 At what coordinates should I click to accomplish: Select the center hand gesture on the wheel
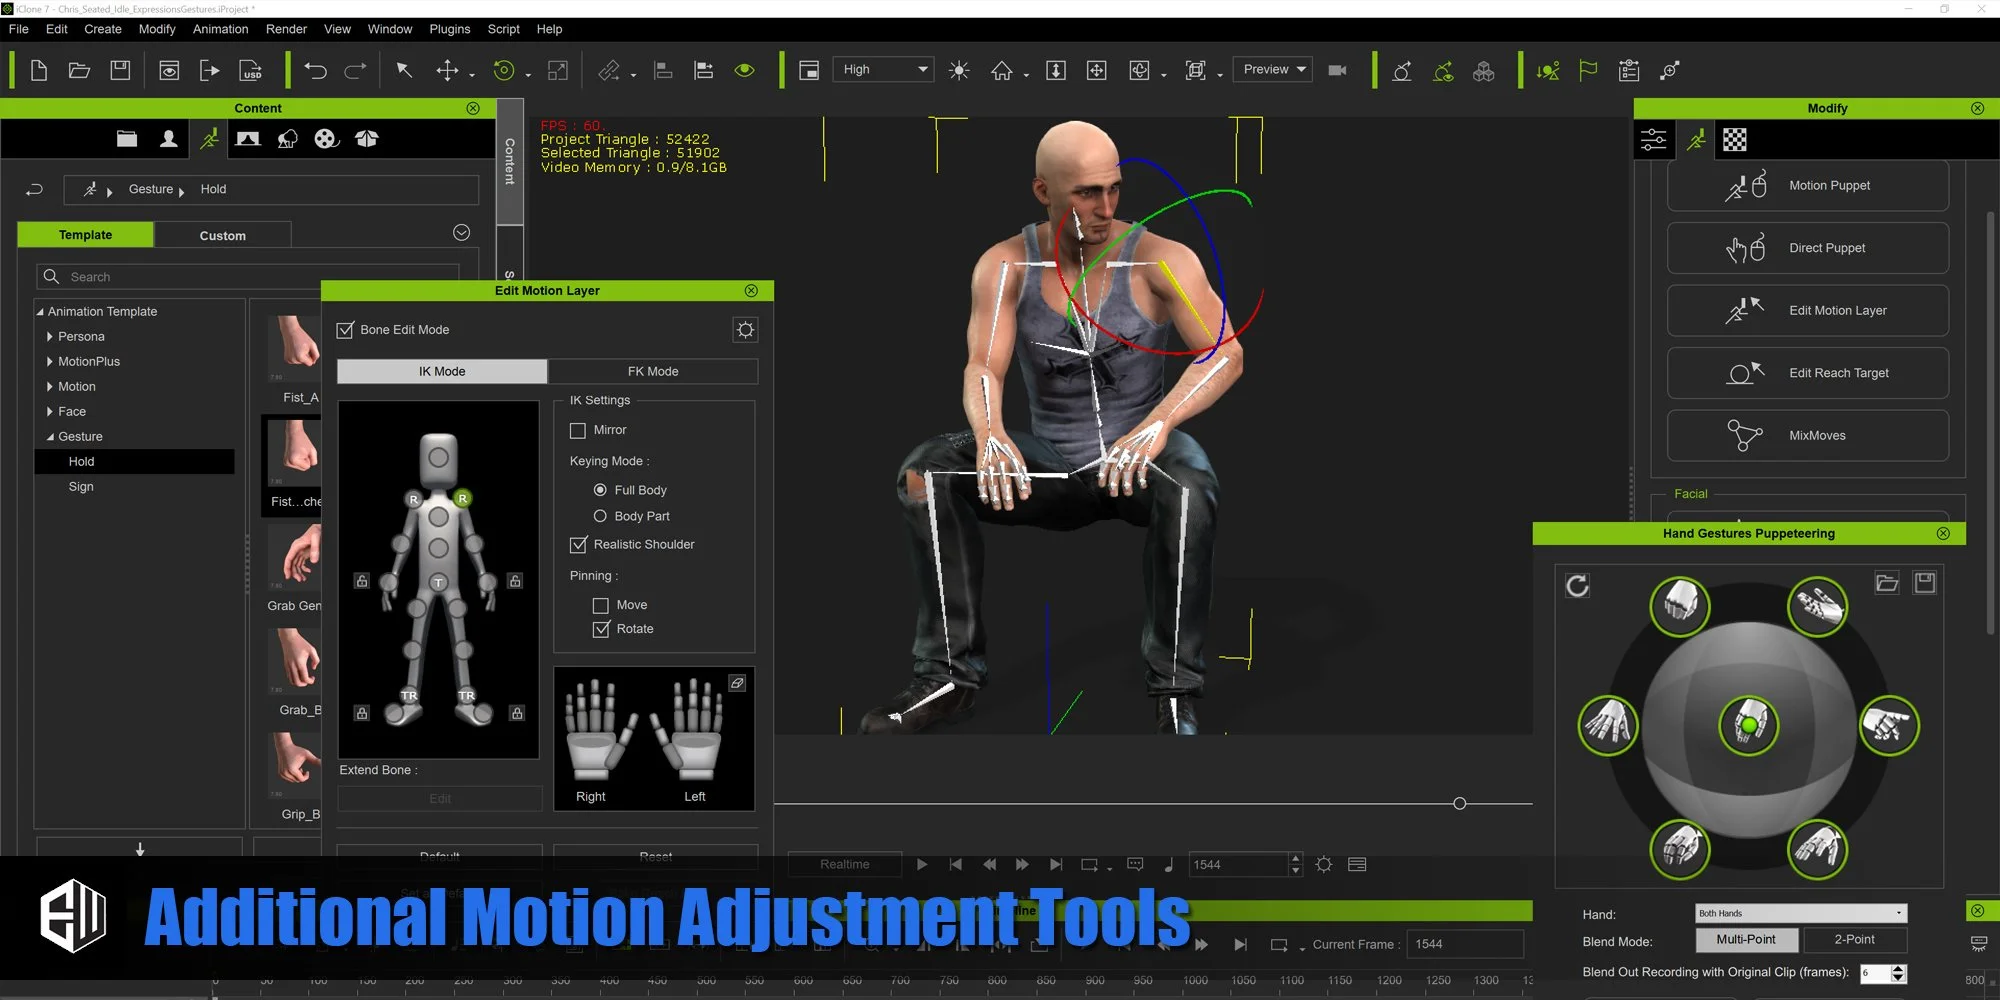coord(1749,725)
